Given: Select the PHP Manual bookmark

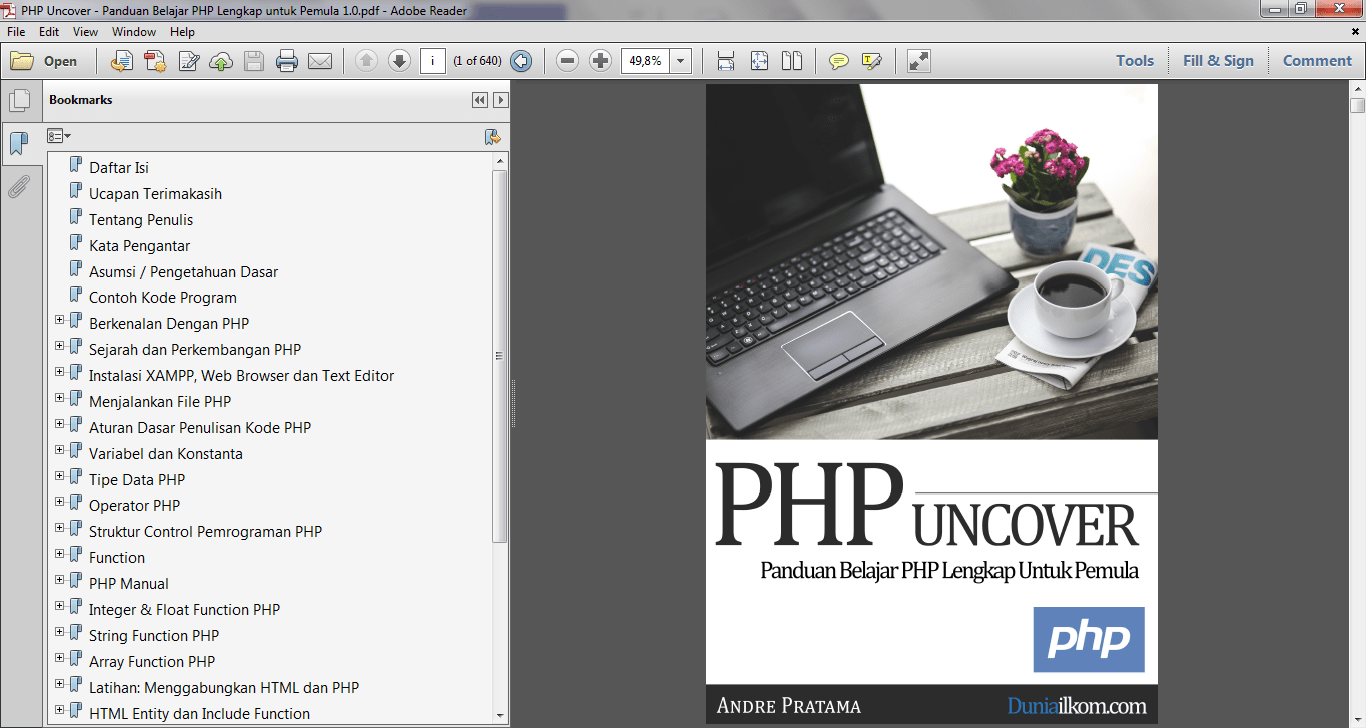Looking at the screenshot, I should [129, 584].
